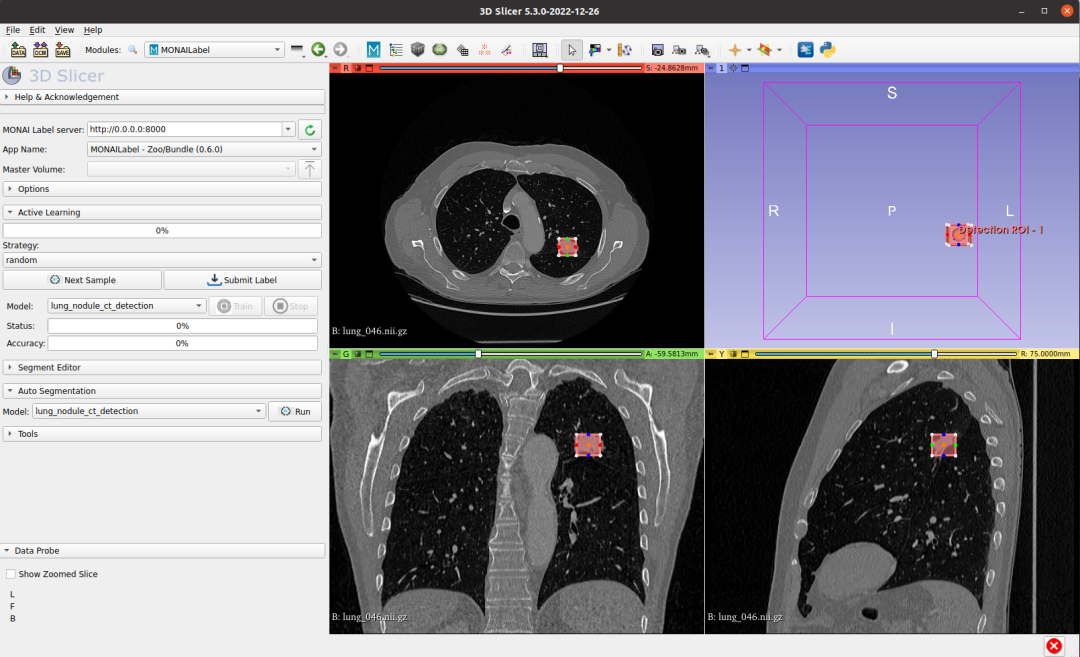The height and width of the screenshot is (657, 1080).
Task: Open the Load Data icon
Action: tap(18, 50)
